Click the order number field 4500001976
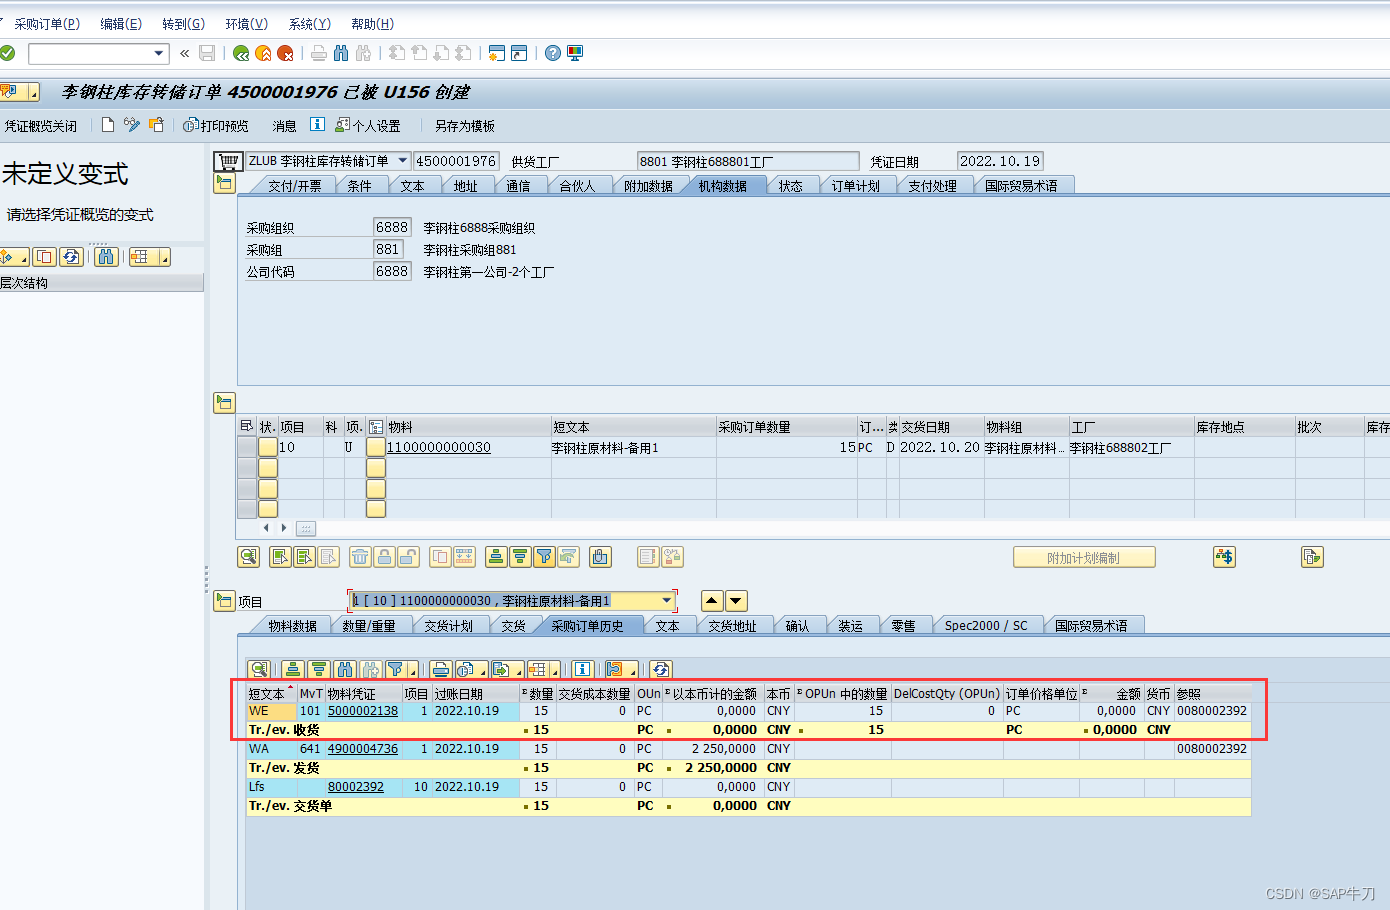1390x910 pixels. (x=456, y=161)
